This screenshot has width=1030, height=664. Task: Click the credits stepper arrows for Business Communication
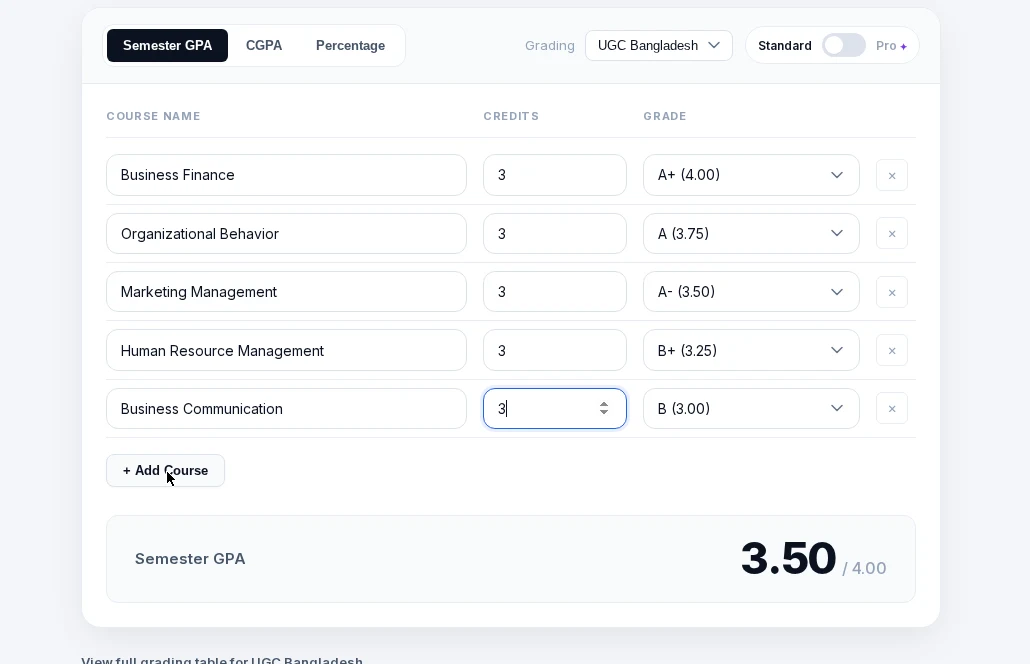click(604, 409)
